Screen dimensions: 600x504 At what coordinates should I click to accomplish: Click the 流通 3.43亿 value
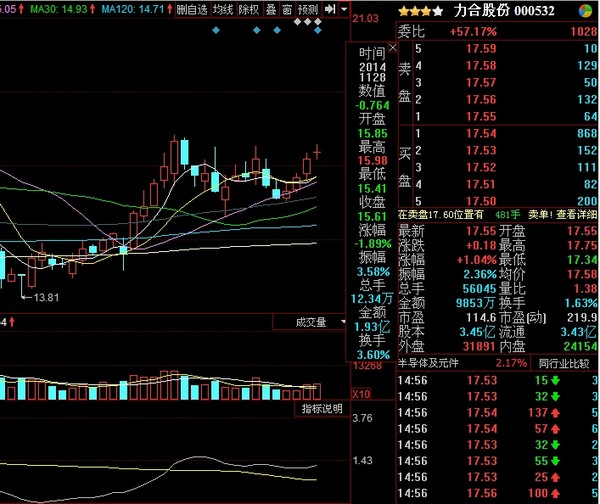click(579, 332)
